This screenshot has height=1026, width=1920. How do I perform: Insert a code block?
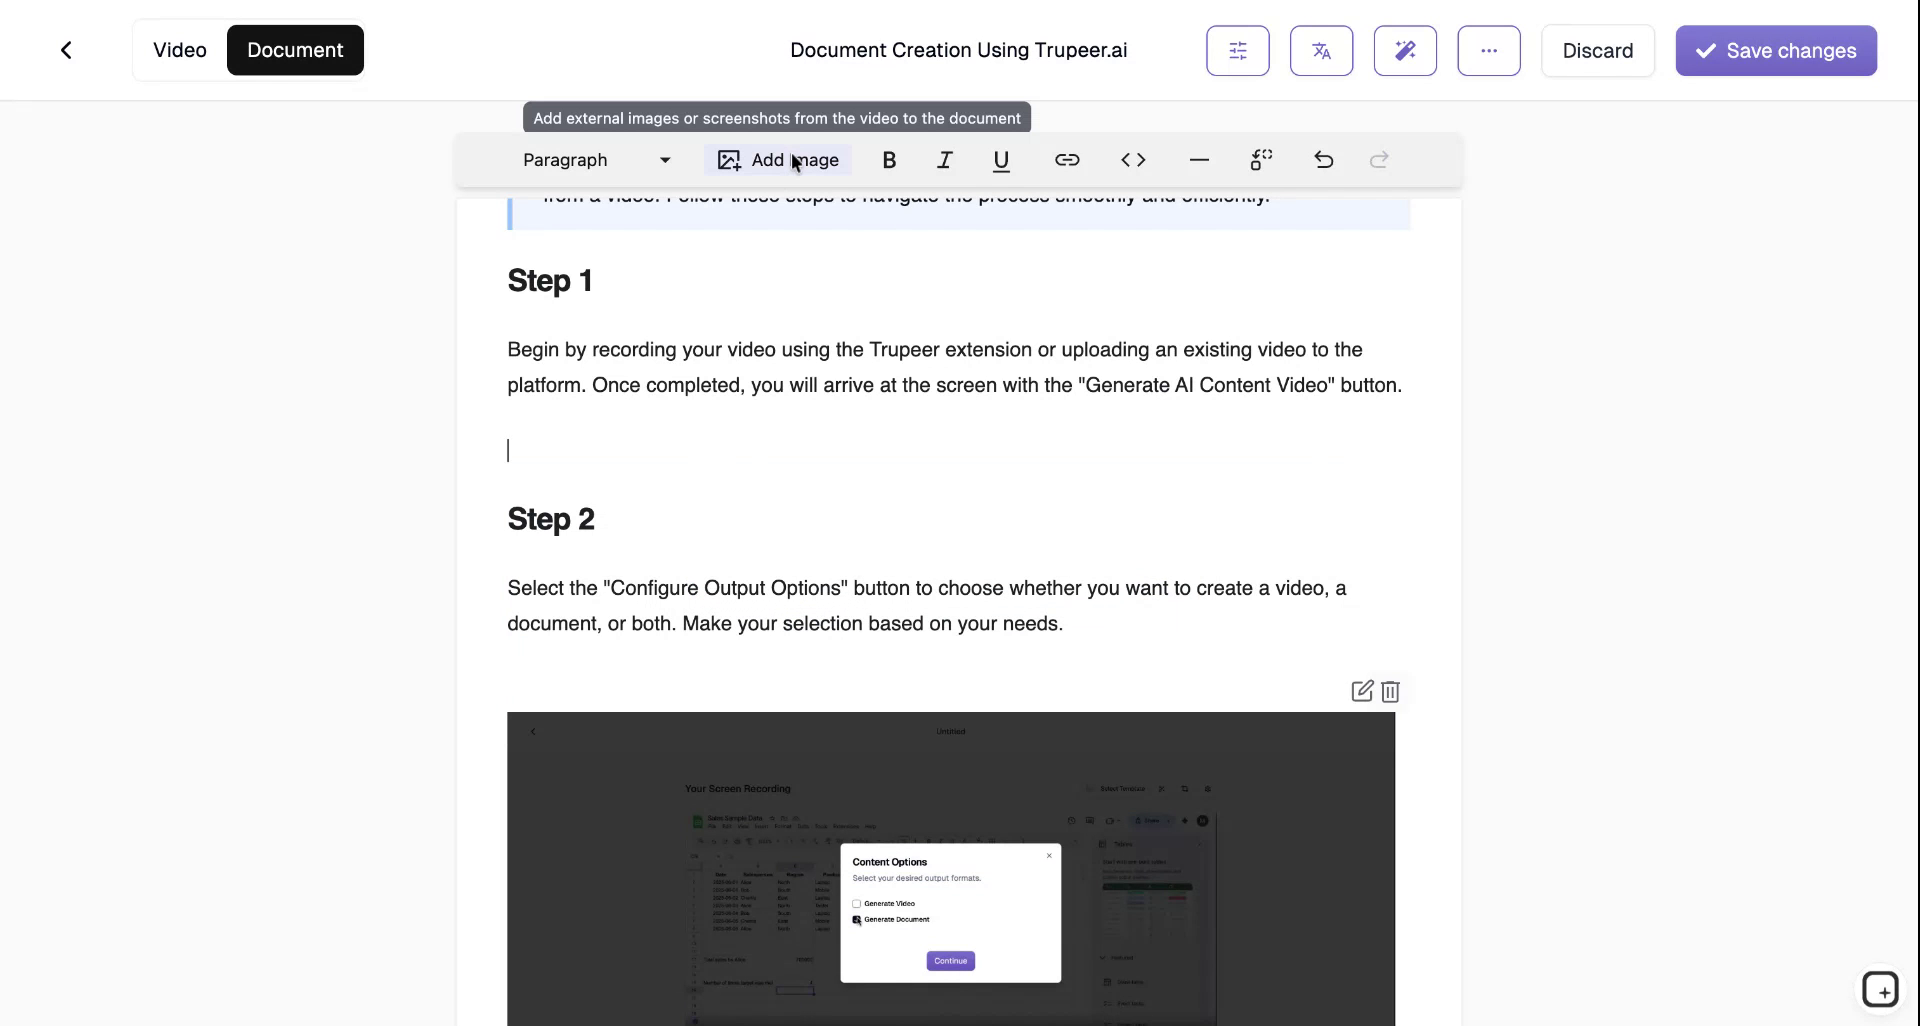1133,160
